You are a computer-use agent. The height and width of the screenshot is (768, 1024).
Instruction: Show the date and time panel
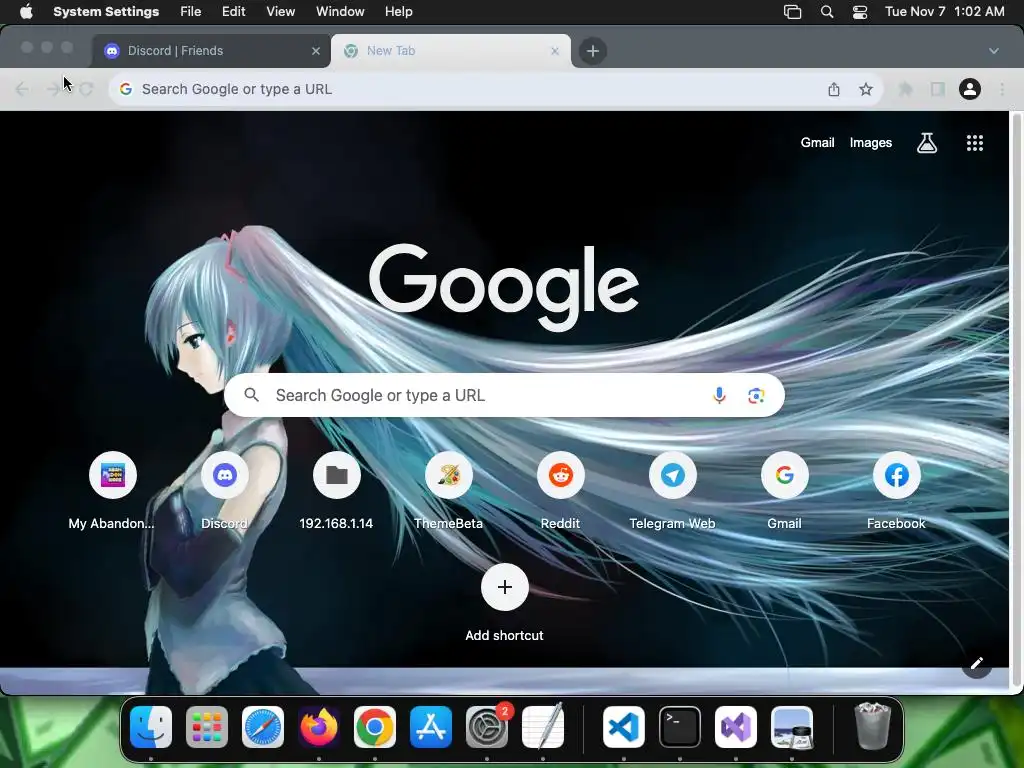(944, 12)
